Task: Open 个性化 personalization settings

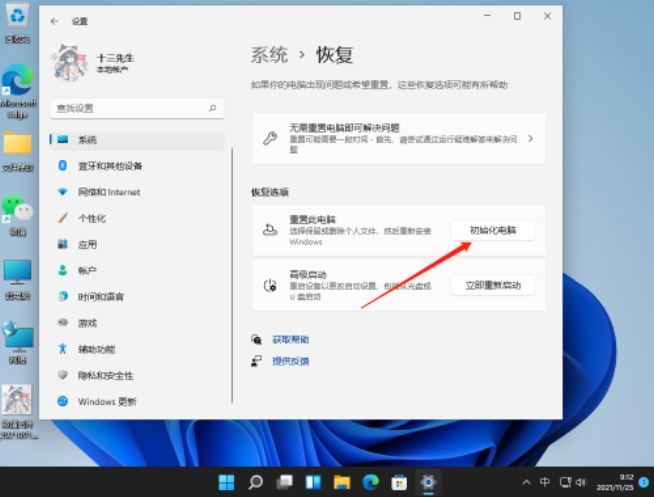Action: [x=92, y=218]
